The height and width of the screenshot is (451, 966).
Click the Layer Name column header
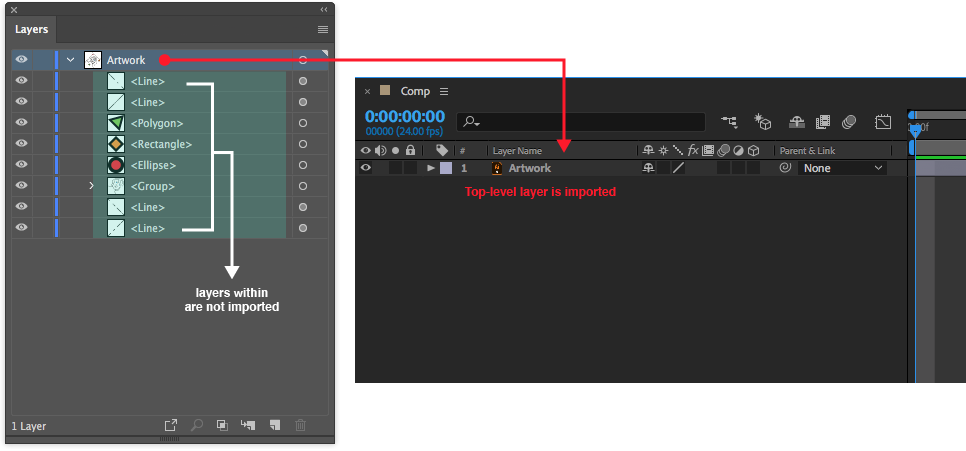[518, 150]
